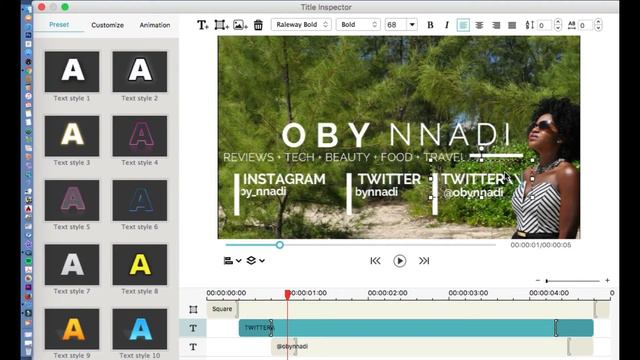The width and height of the screenshot is (640, 360).
Task: Switch to the Preset tab
Action: tap(59, 24)
